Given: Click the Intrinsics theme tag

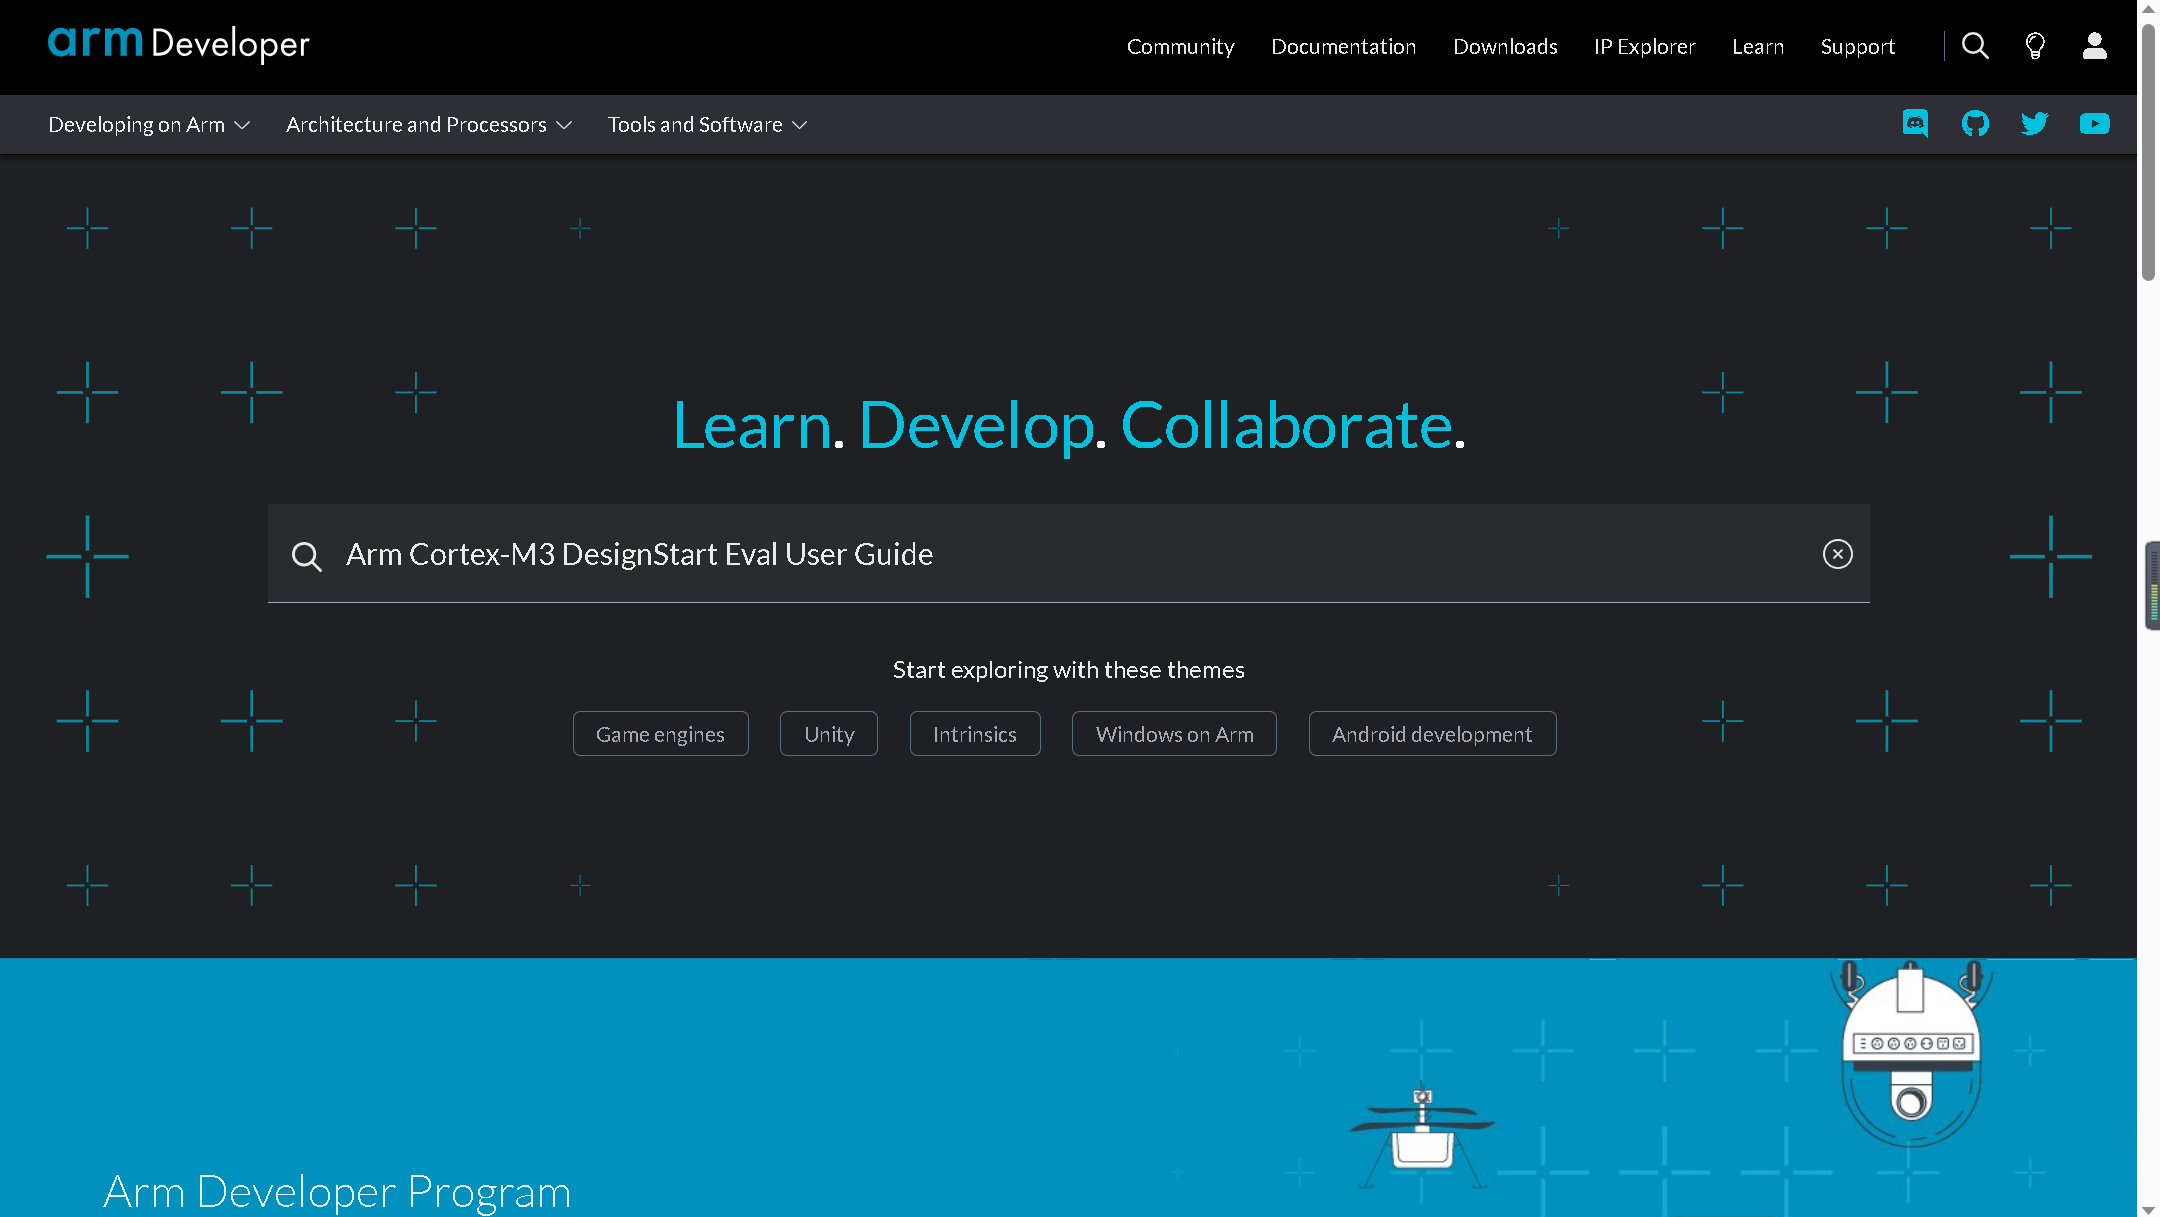Looking at the screenshot, I should tap(975, 733).
